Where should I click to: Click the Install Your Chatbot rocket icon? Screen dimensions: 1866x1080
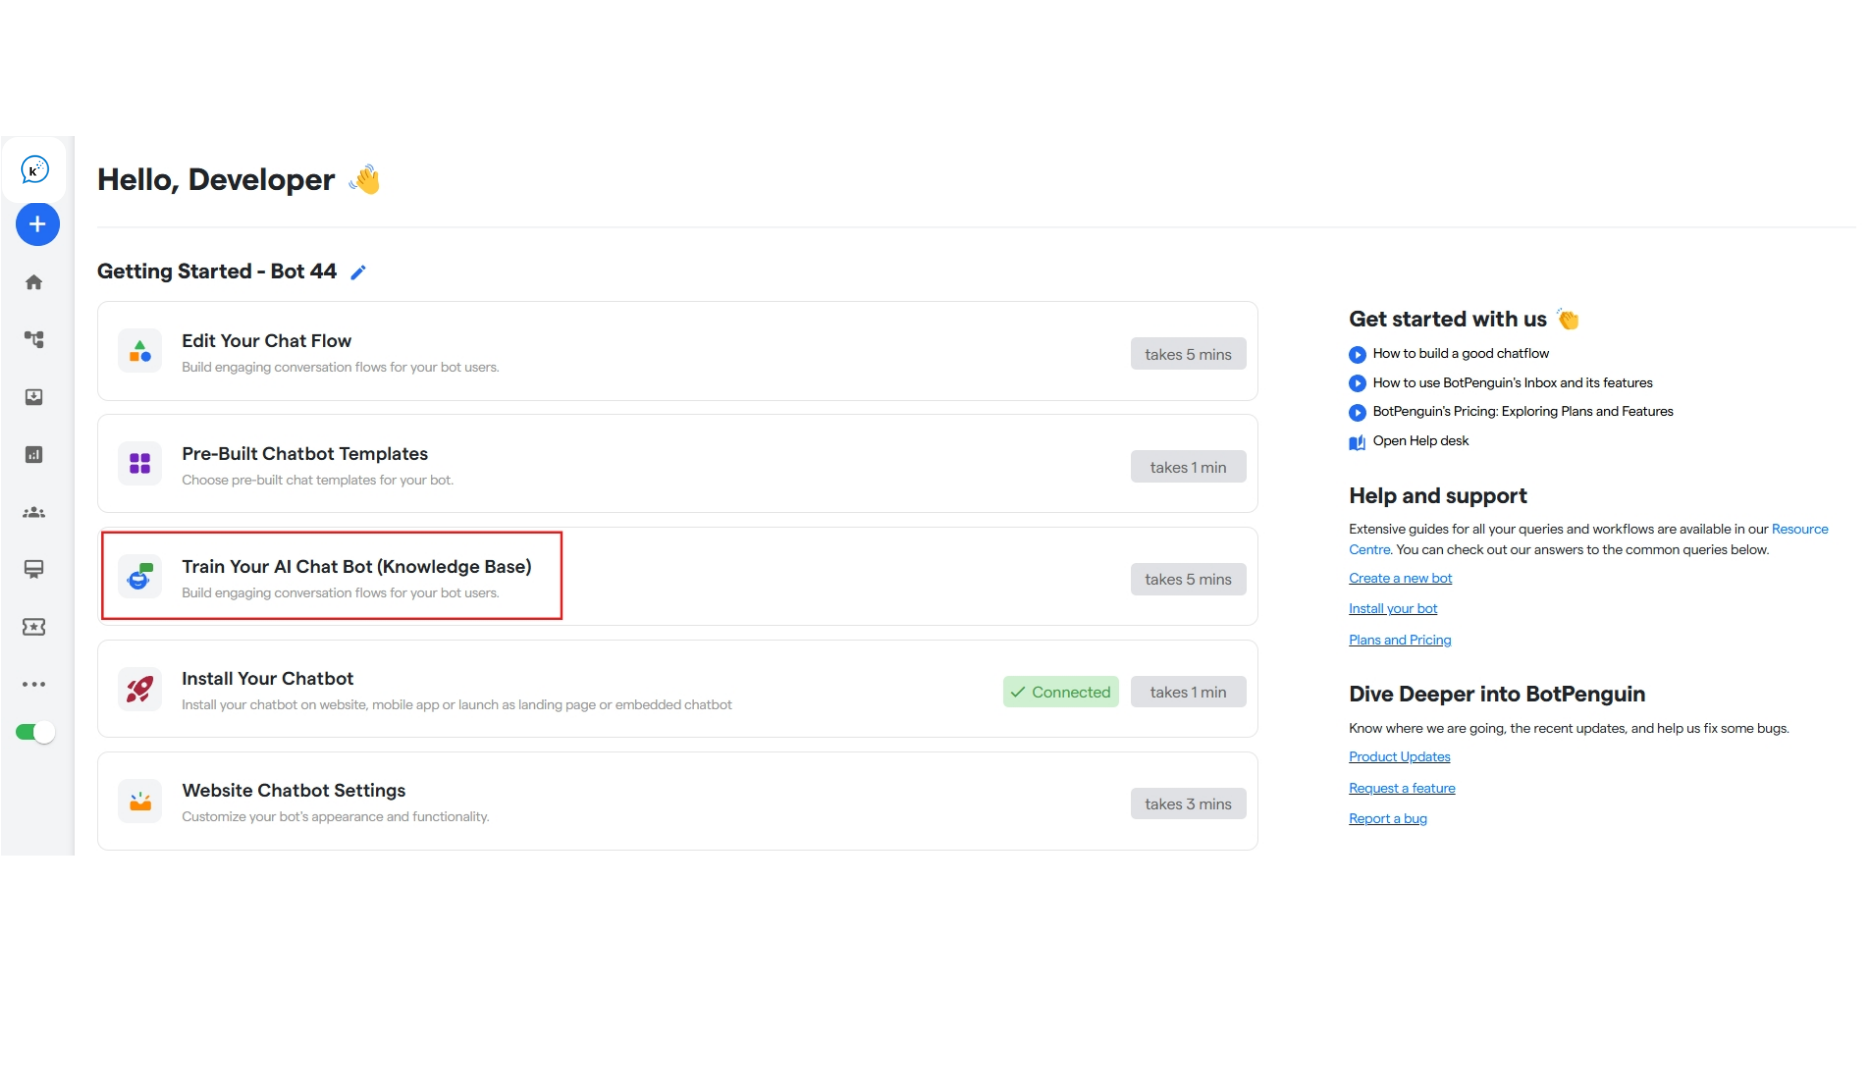point(140,689)
